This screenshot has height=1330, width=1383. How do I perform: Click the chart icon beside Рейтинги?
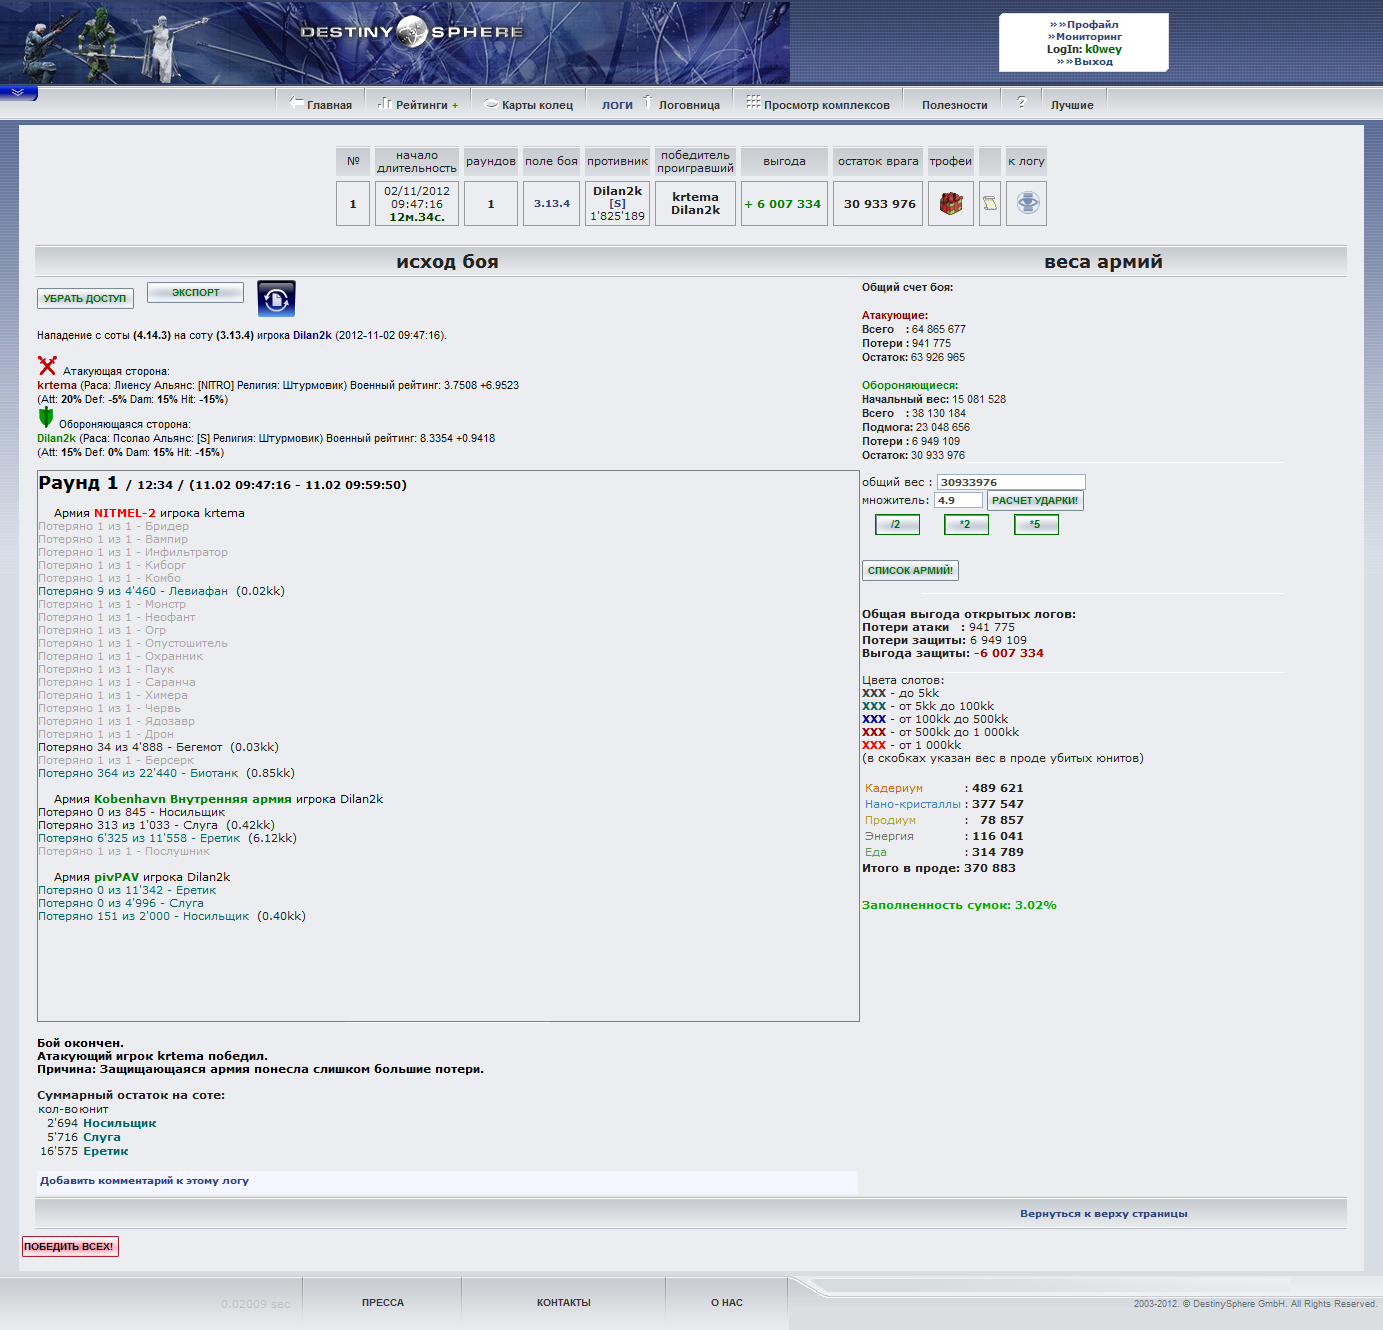coord(385,102)
